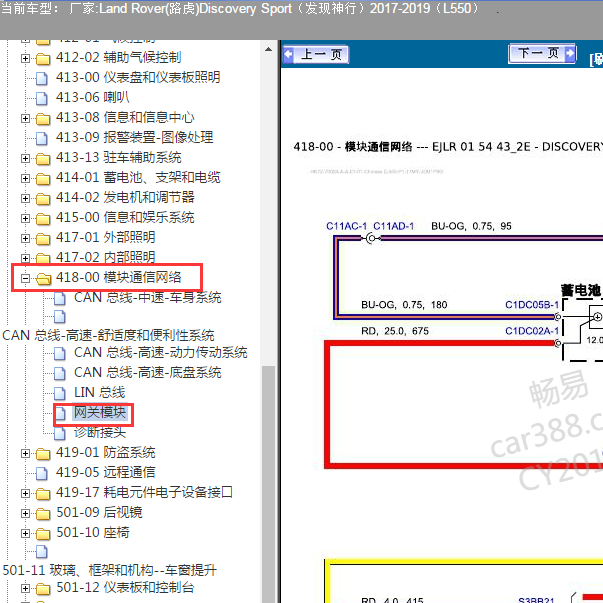Go to next page with 下一页 button
603x603 pixels.
pos(542,53)
